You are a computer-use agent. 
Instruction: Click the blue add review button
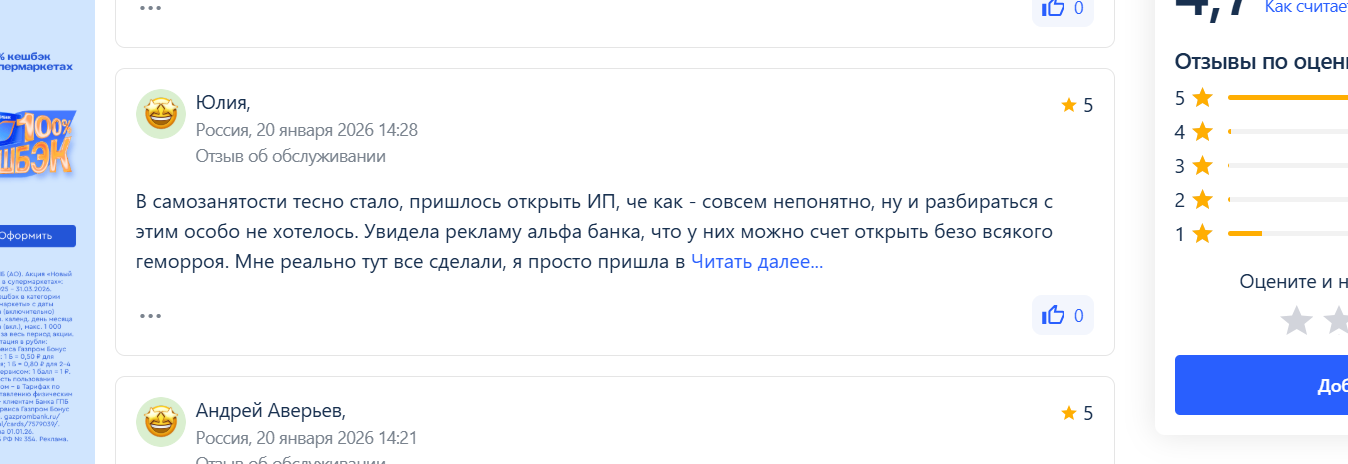1262,385
